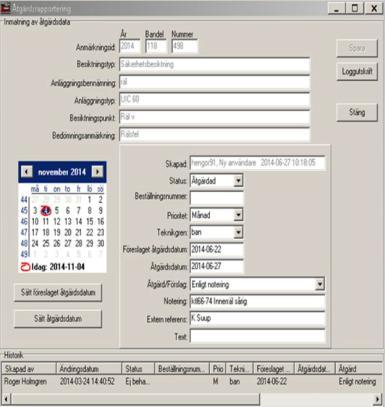Click Sätt åtgärdsdatum button
The height and width of the screenshot is (407, 385).
click(58, 319)
